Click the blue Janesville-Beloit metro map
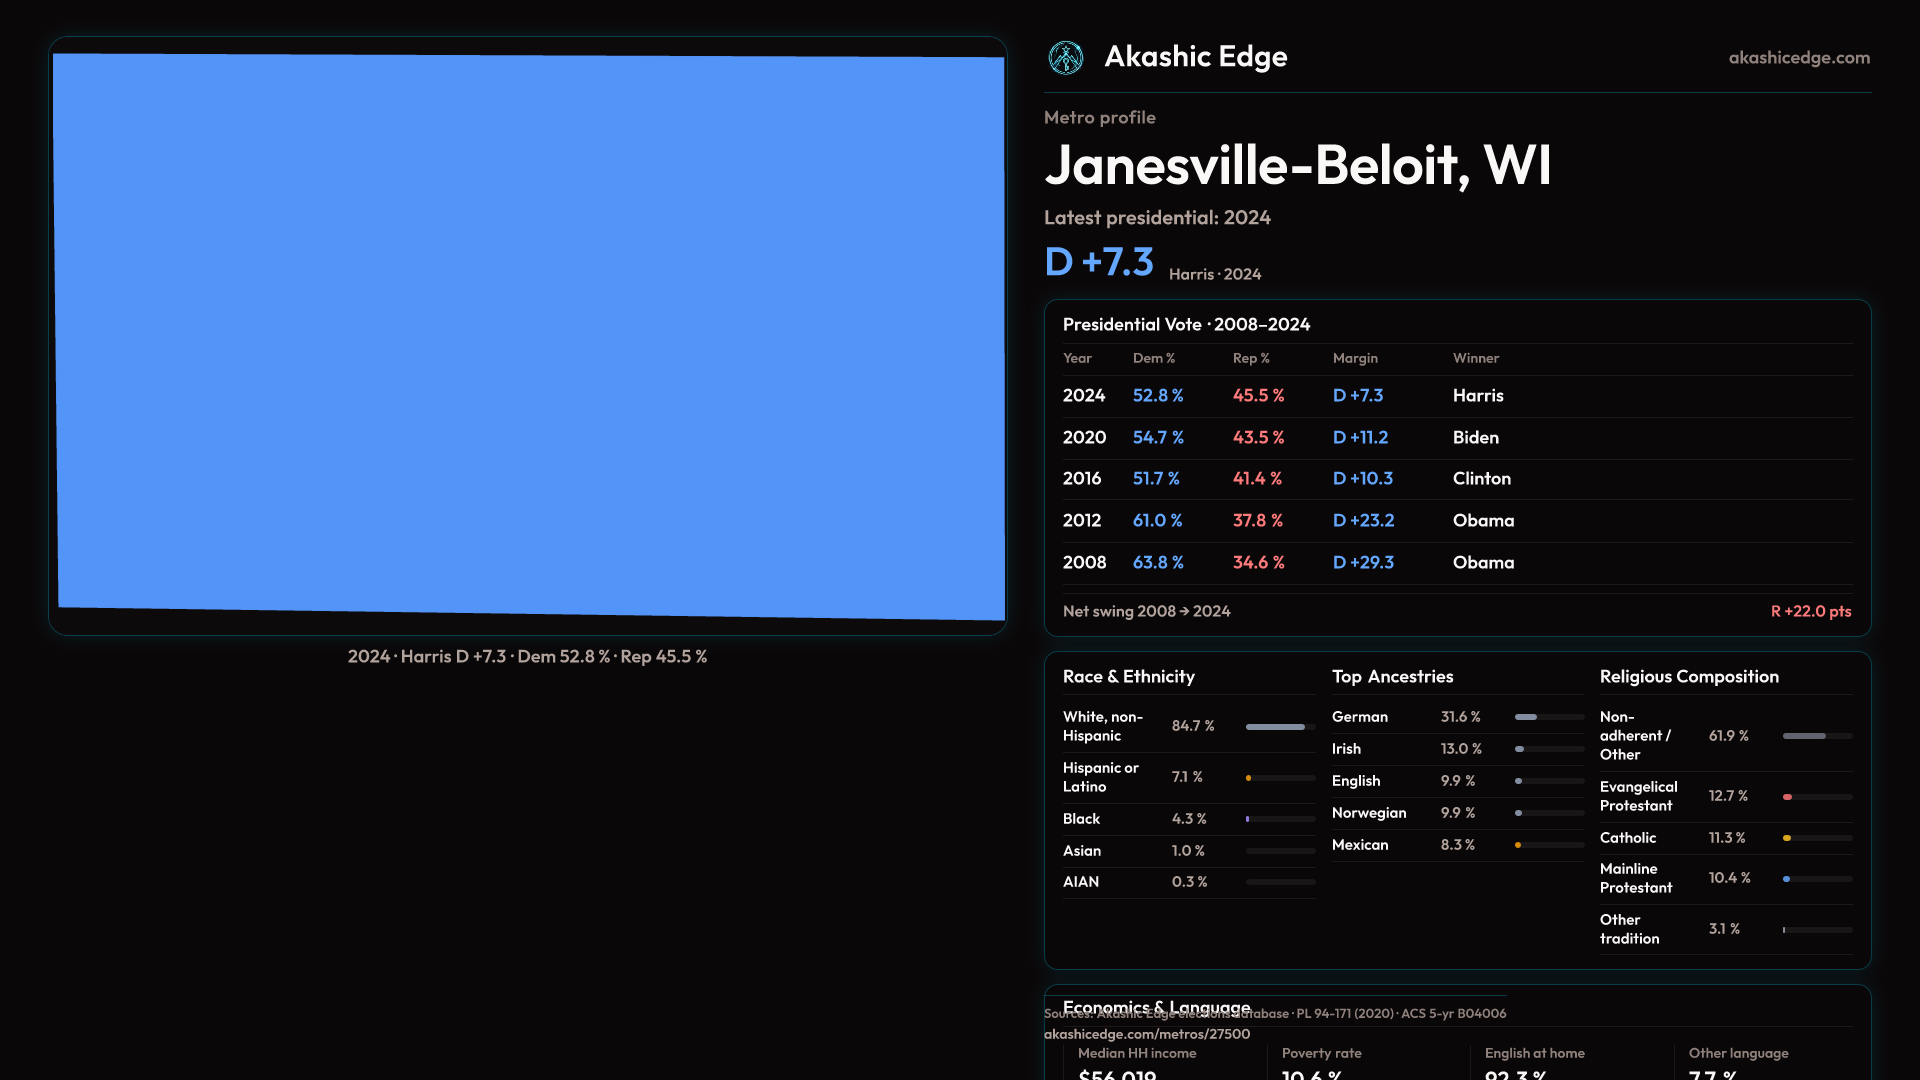The image size is (1920, 1080). (x=530, y=335)
